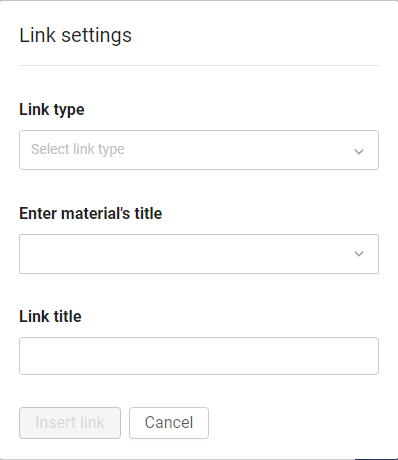Focus the Link title text field
The image size is (398, 460).
coord(199,356)
